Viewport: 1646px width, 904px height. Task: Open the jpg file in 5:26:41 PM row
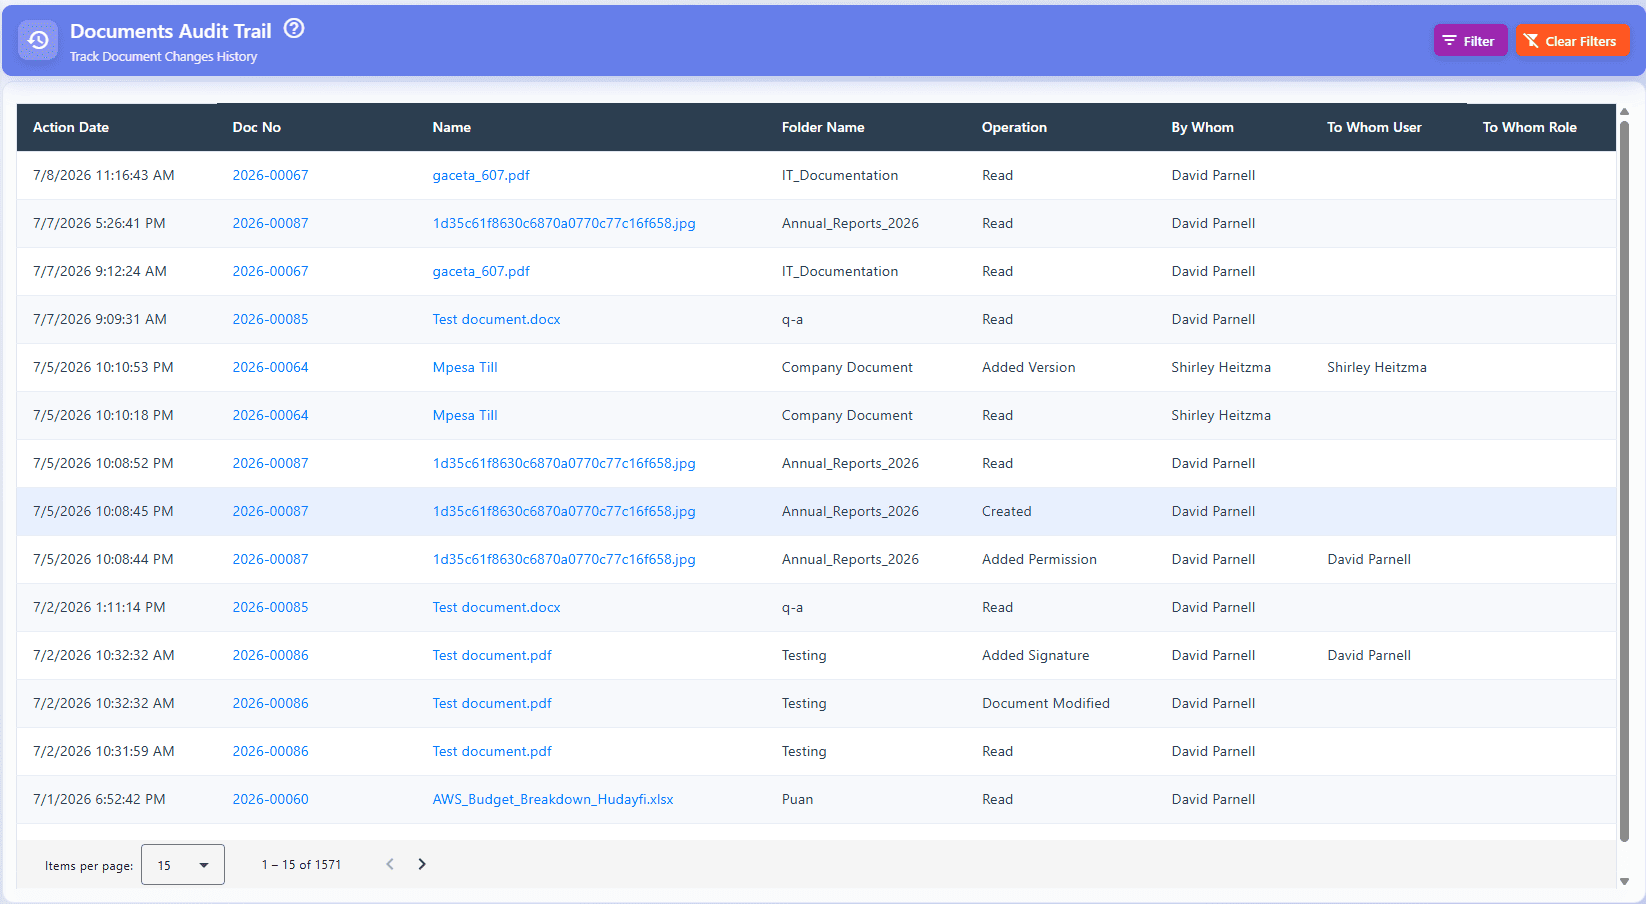tap(564, 223)
